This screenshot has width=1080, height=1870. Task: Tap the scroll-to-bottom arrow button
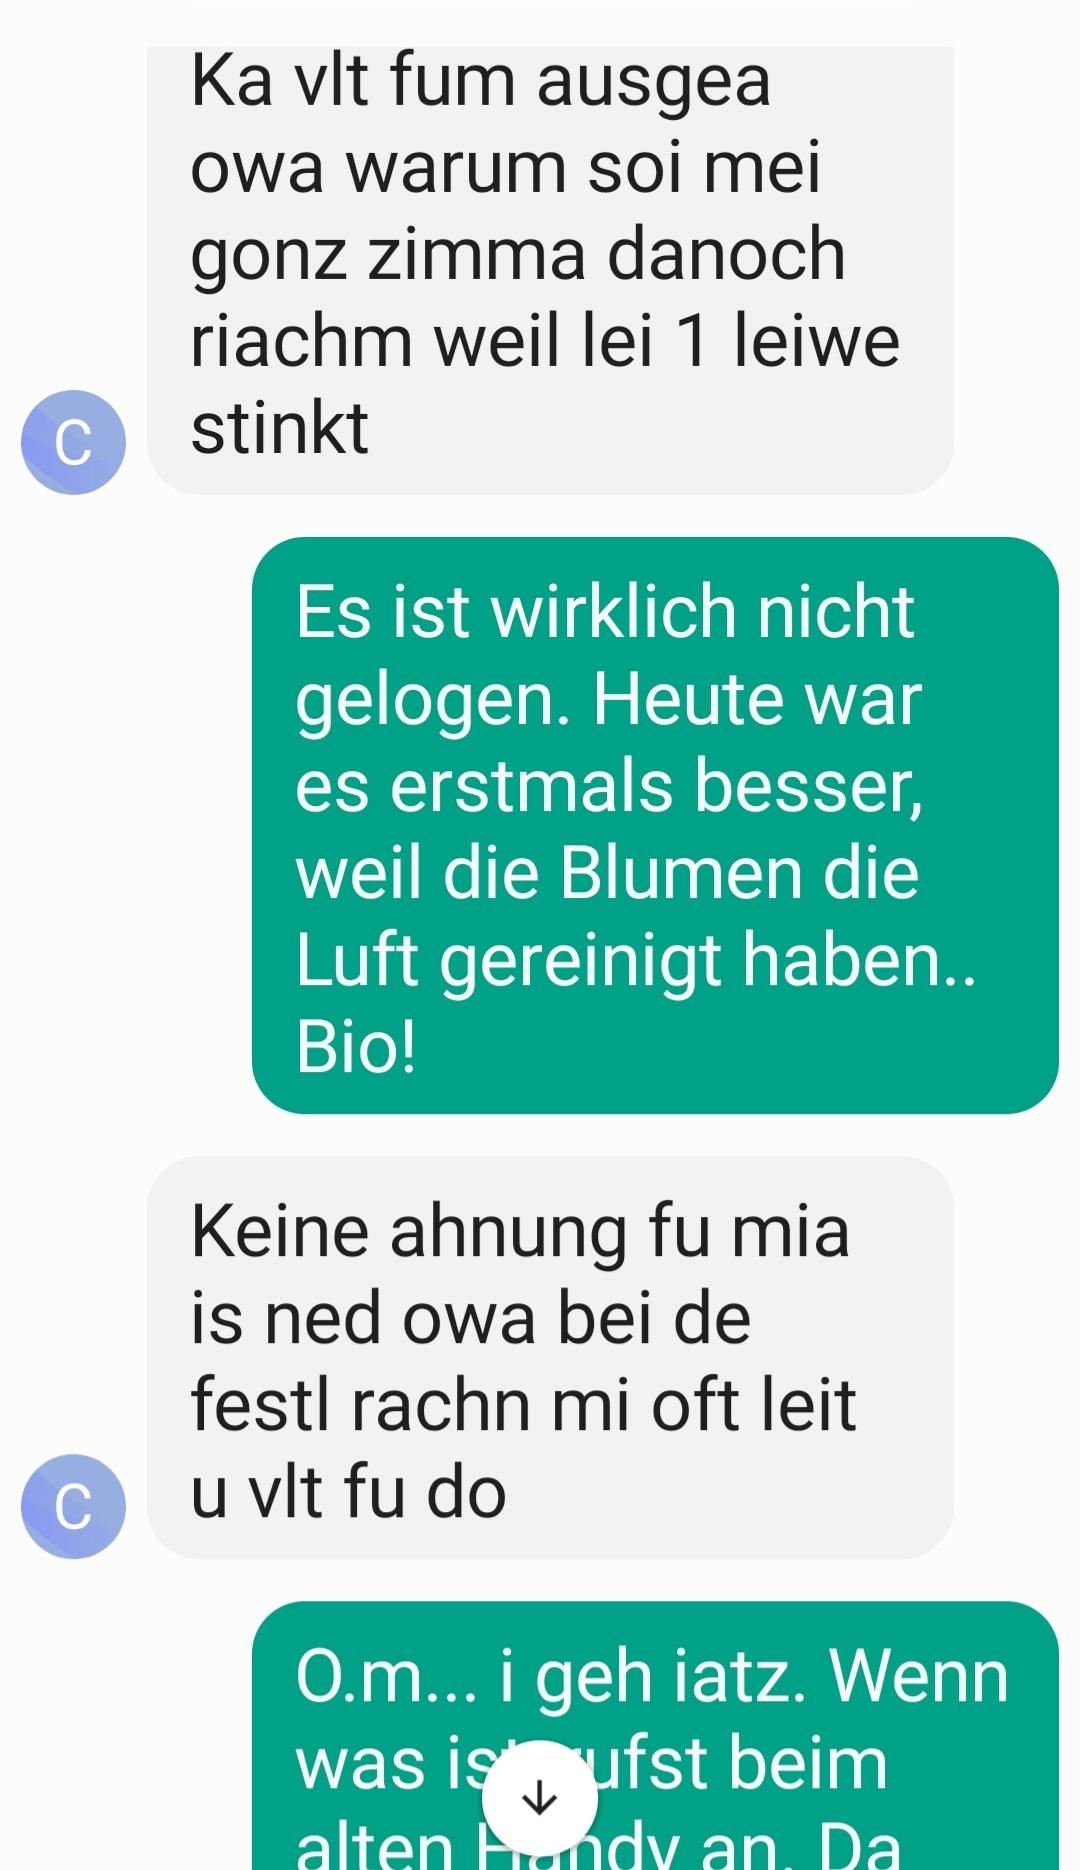pyautogui.click(x=540, y=1798)
